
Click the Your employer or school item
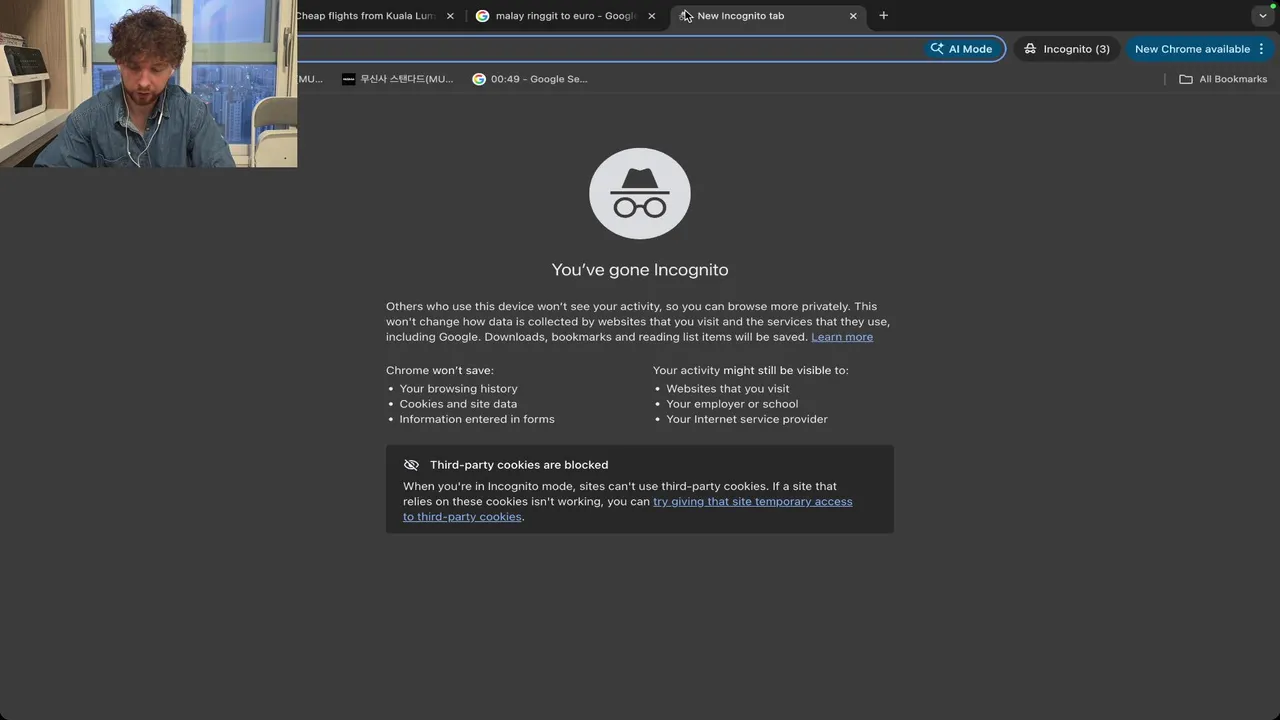[732, 404]
